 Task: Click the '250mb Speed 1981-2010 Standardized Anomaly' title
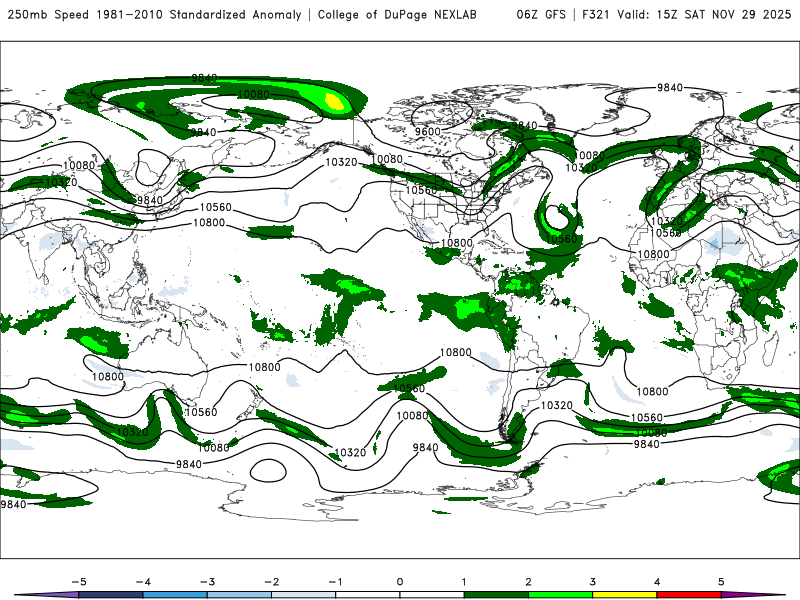(x=155, y=15)
